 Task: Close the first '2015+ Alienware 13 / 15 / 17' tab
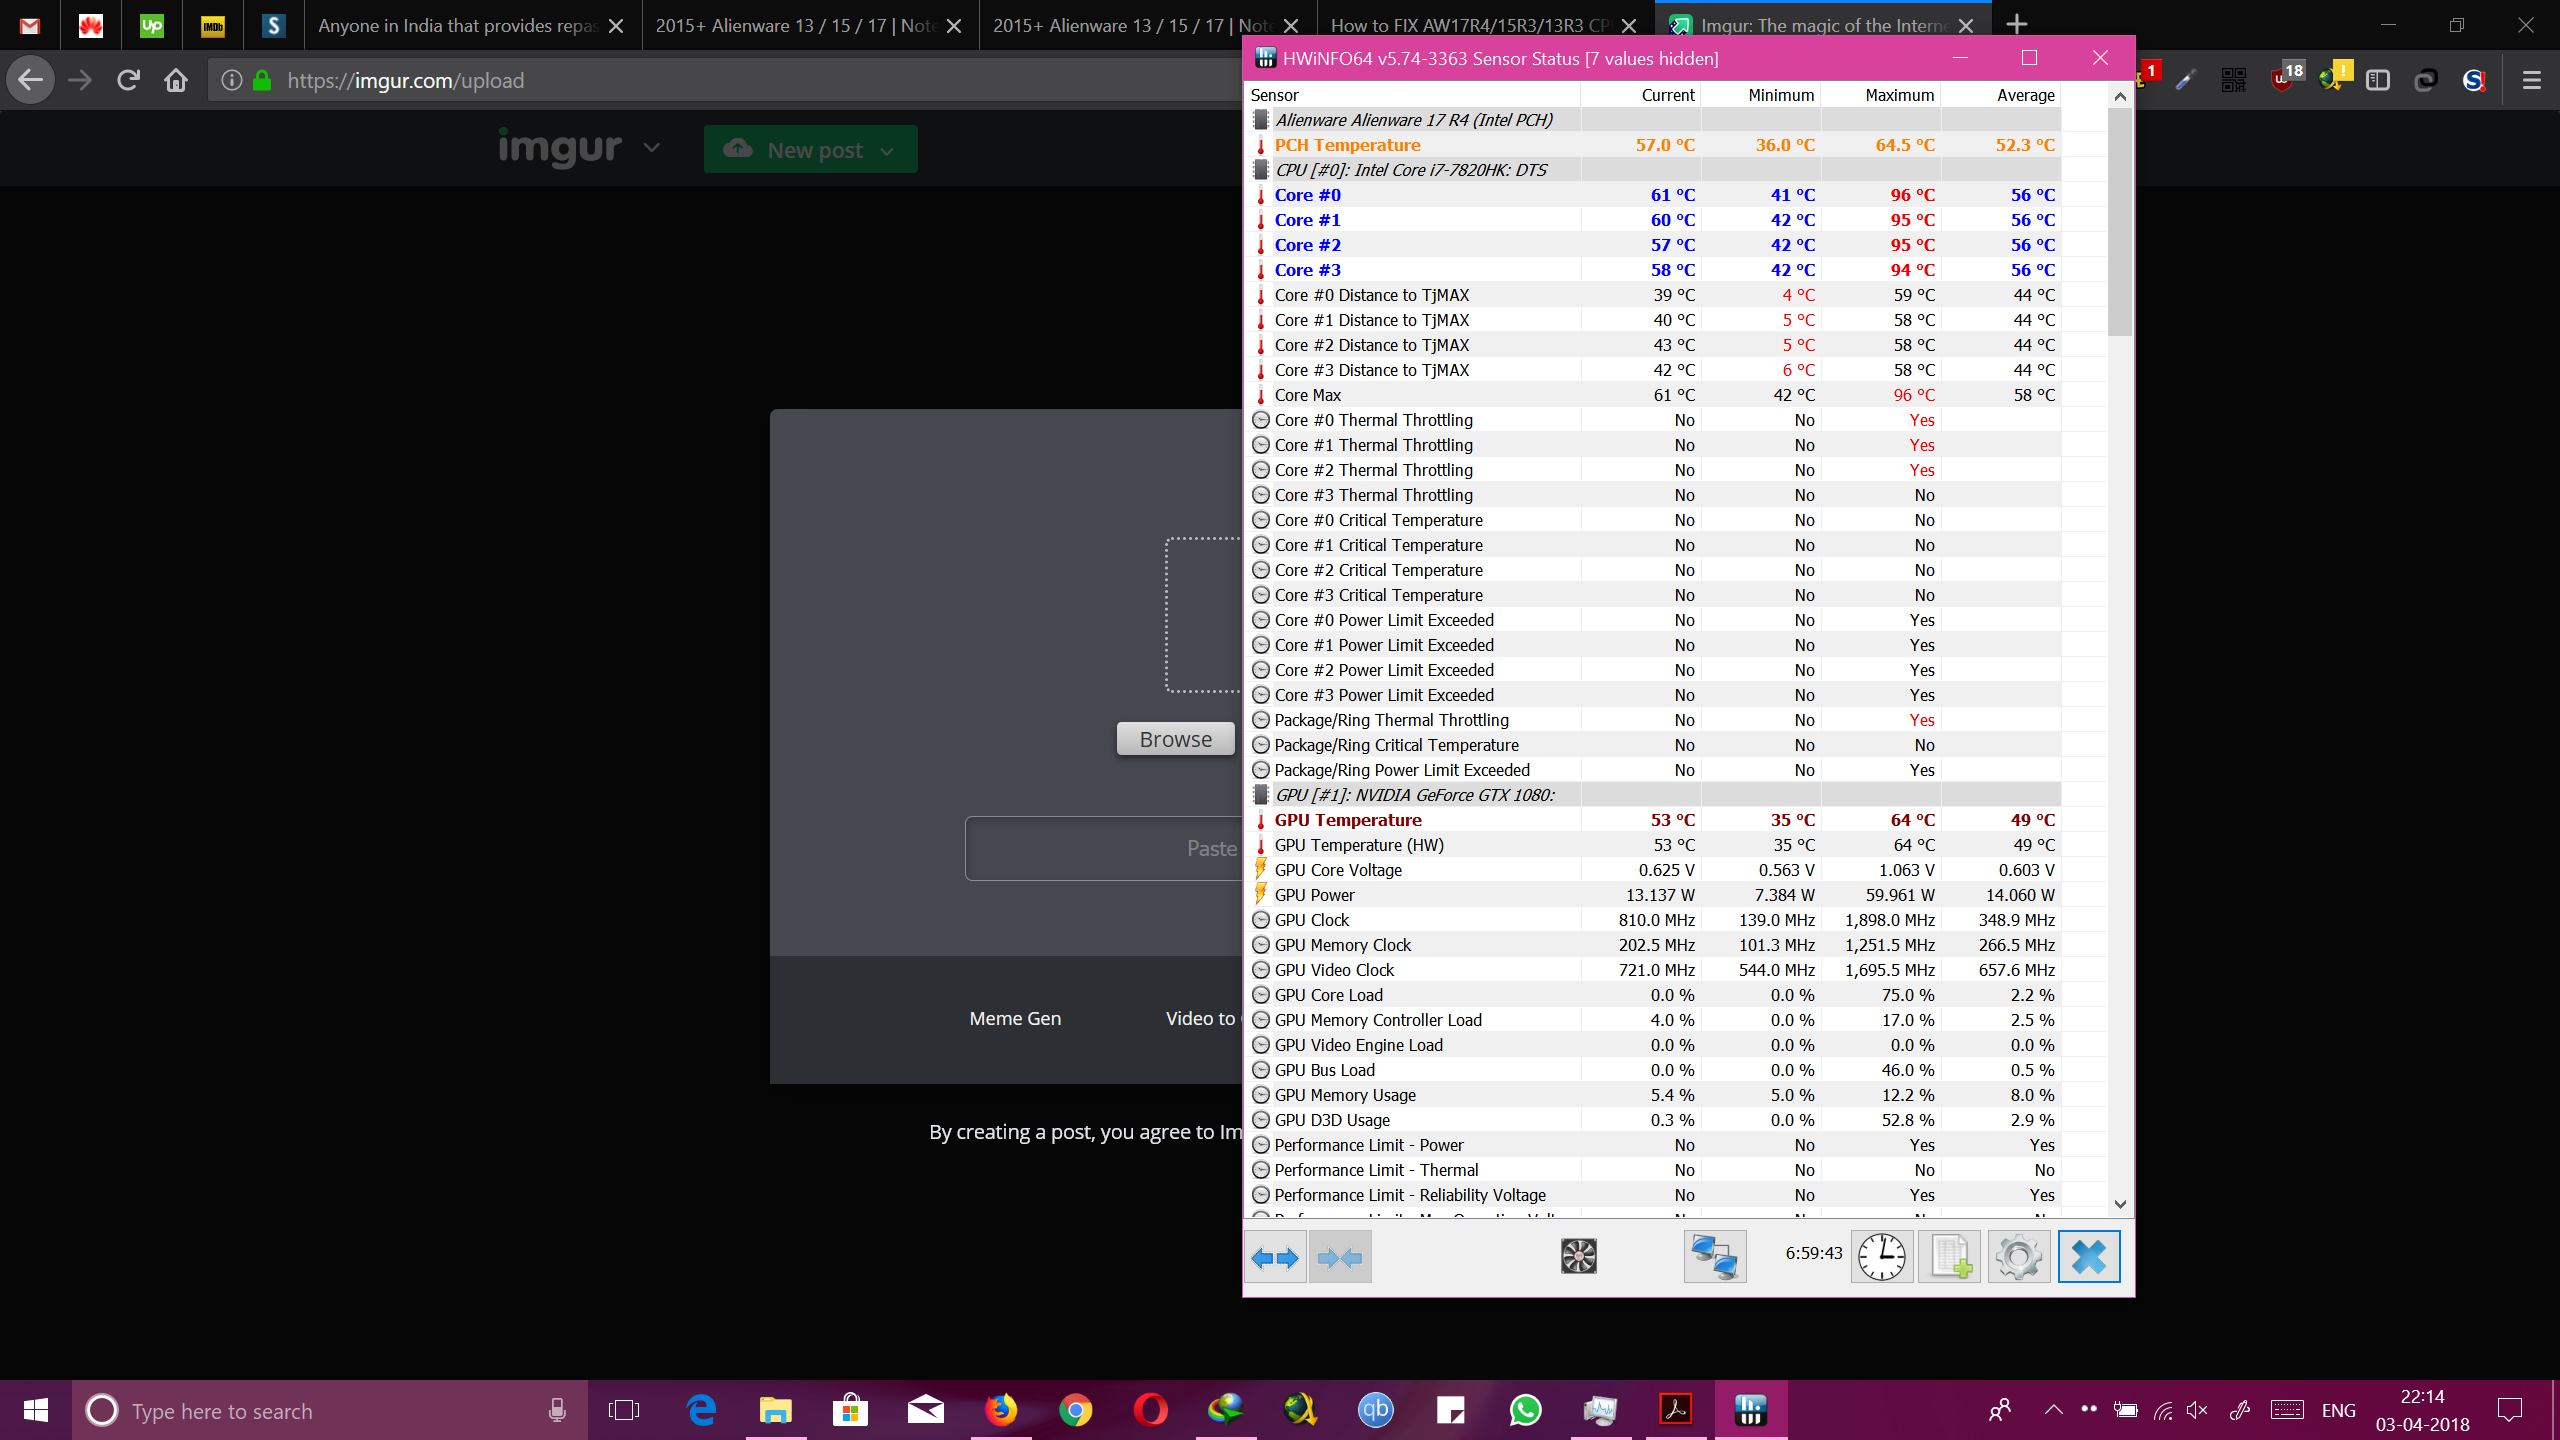point(954,26)
